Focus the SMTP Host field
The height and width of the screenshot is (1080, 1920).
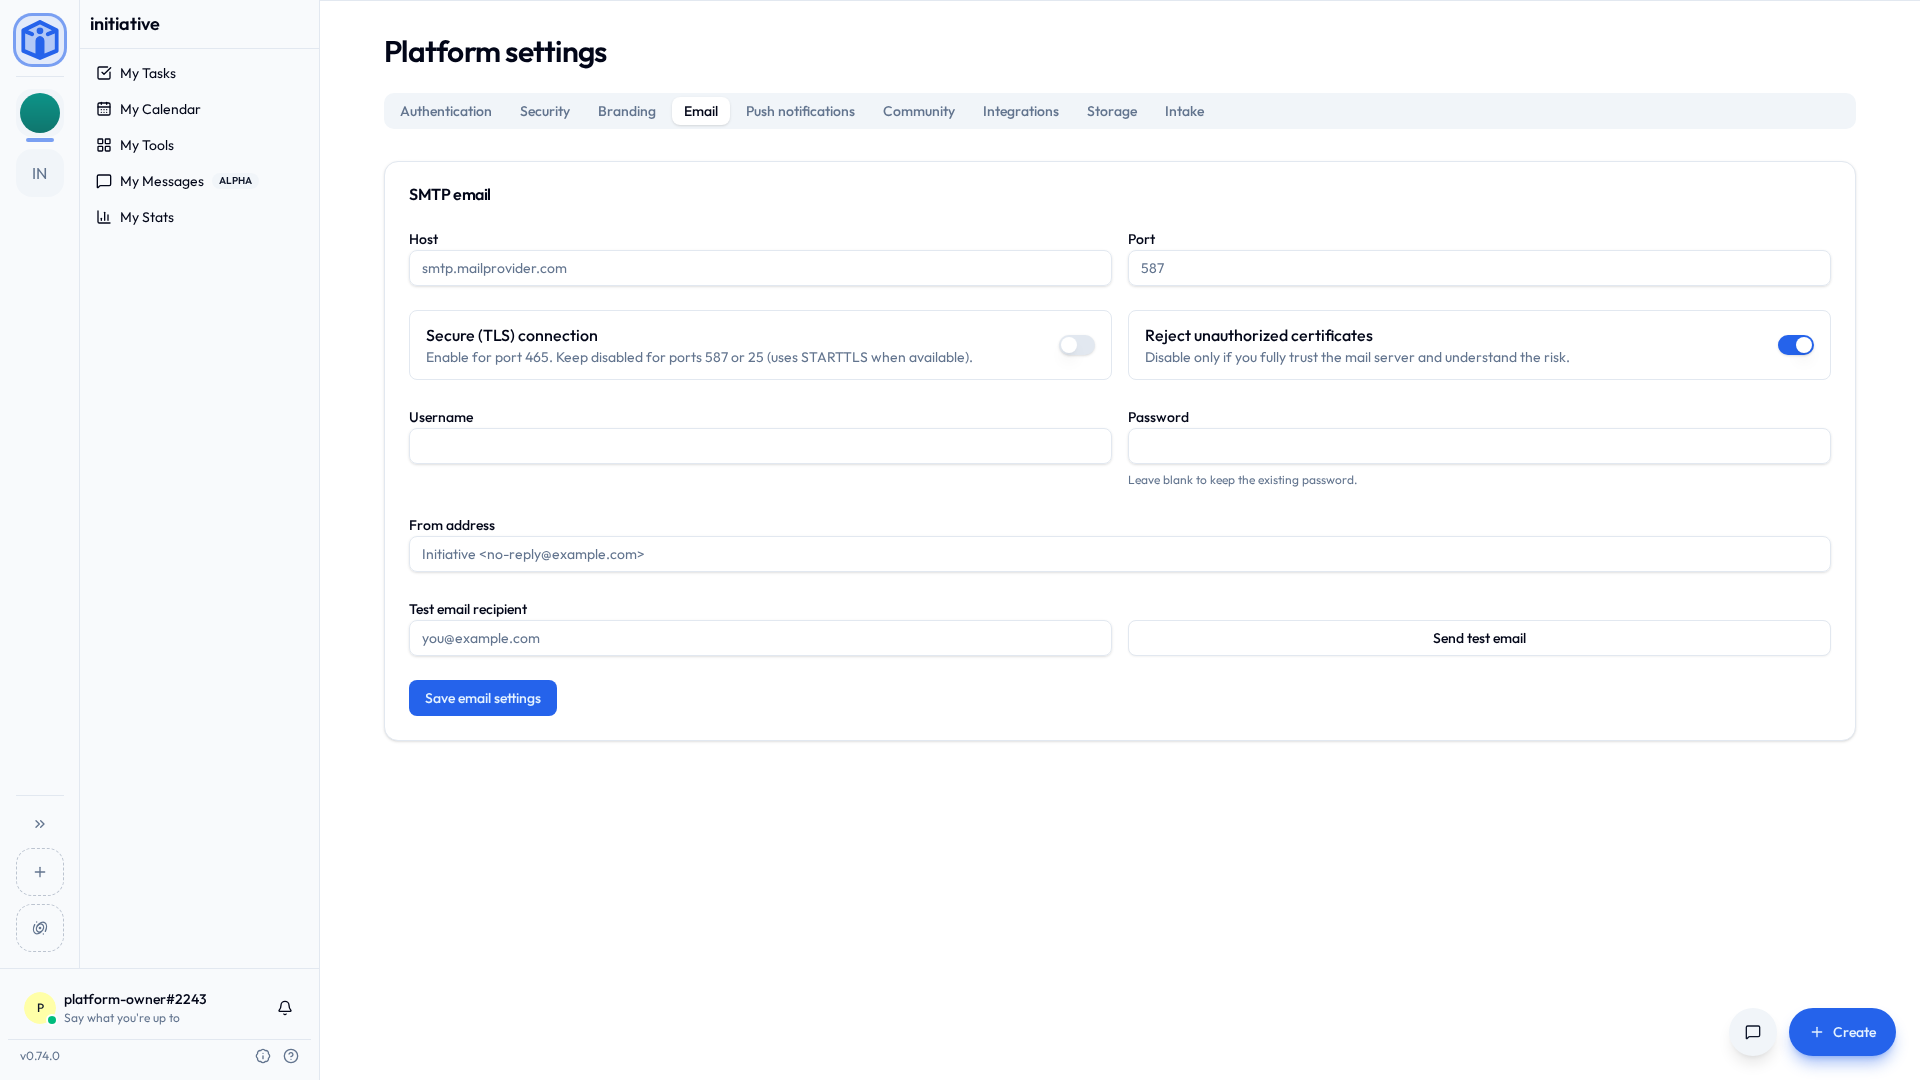(x=760, y=268)
